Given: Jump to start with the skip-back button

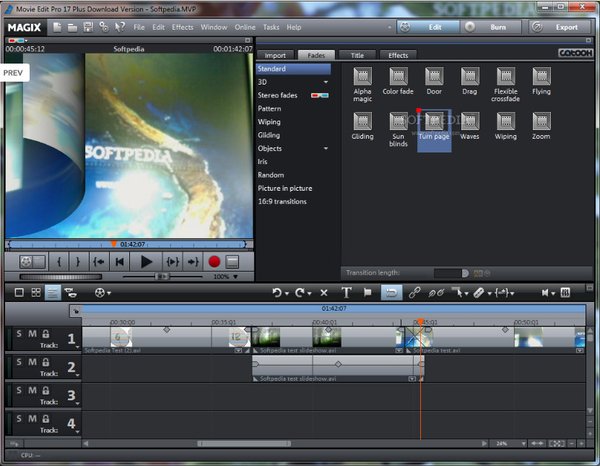Looking at the screenshot, I should (119, 261).
